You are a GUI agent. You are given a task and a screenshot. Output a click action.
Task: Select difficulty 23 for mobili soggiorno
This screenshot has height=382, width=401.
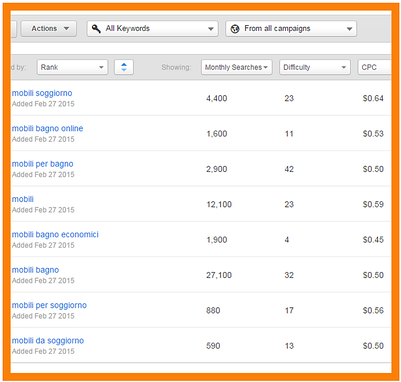point(289,98)
